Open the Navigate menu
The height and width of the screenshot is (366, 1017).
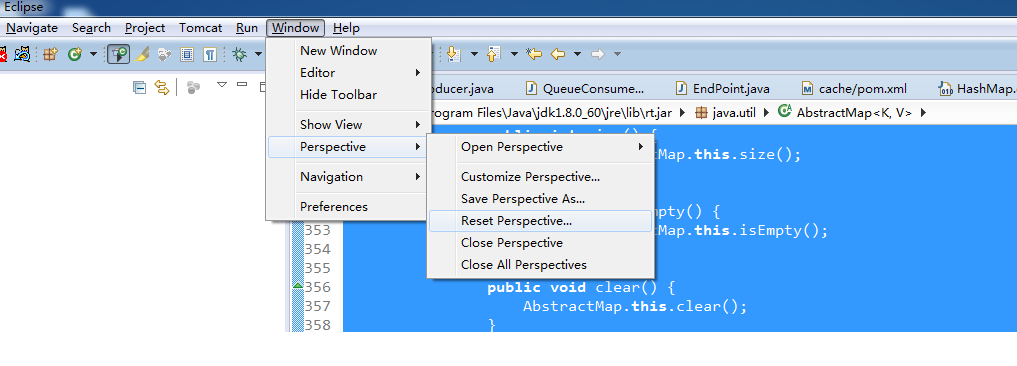[x=32, y=28]
